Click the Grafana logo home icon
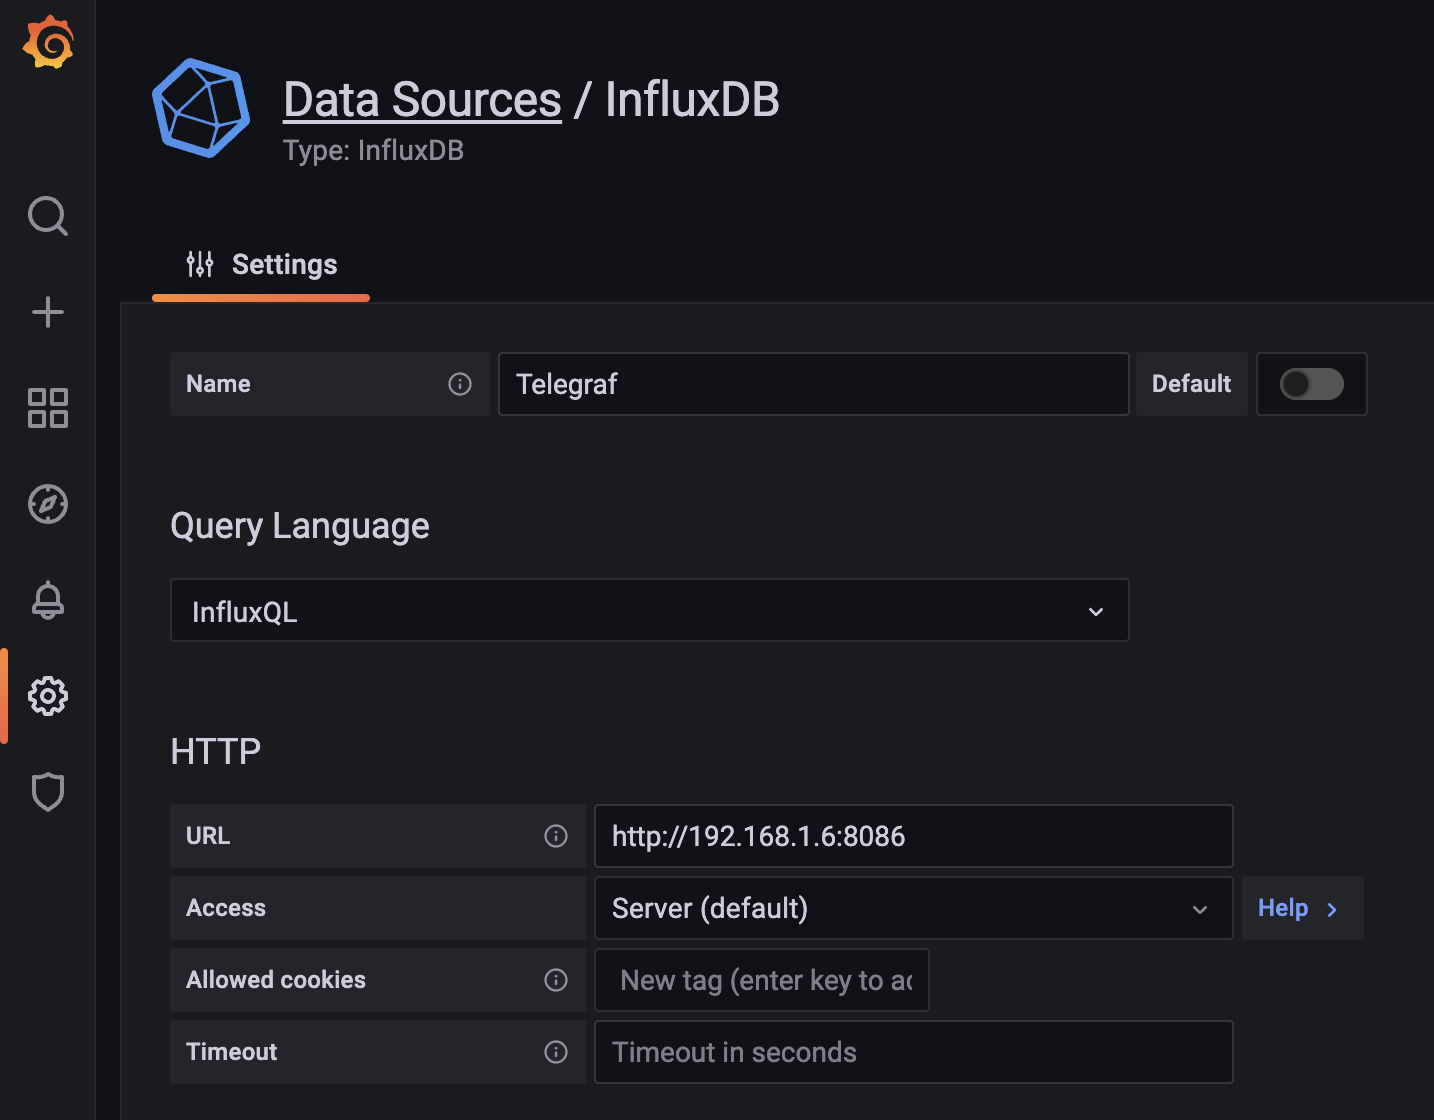1434x1120 pixels. (48, 43)
